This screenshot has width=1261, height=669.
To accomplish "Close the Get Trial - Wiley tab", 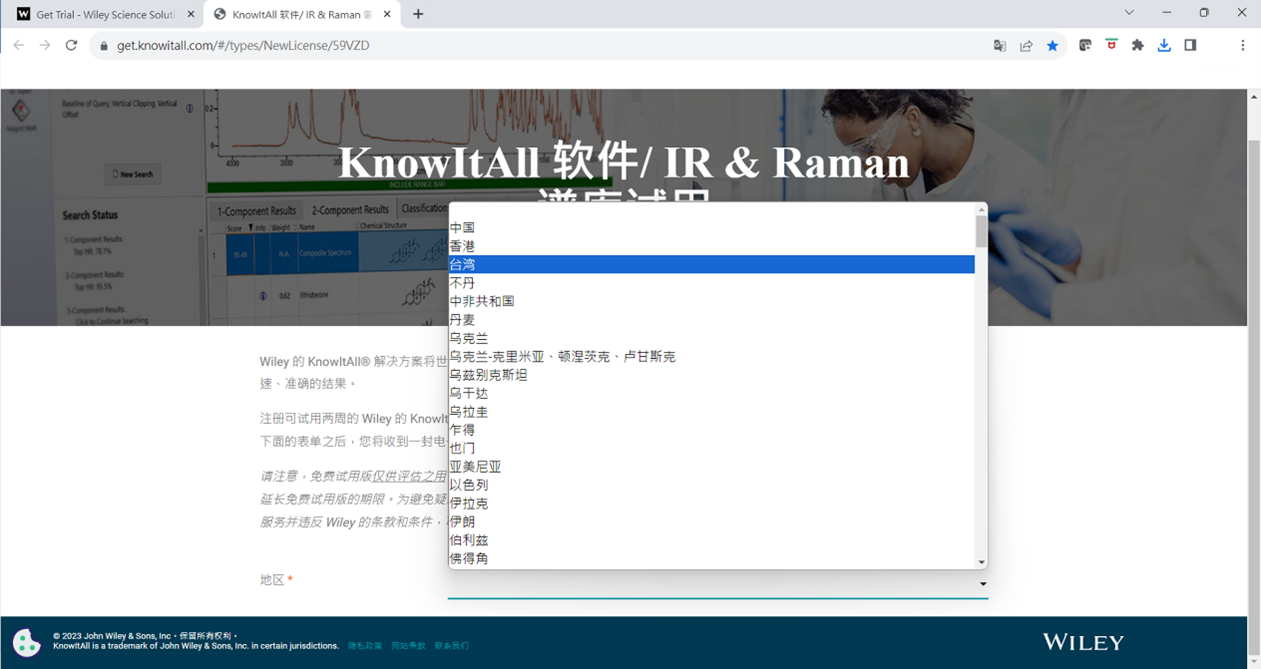I will point(191,14).
